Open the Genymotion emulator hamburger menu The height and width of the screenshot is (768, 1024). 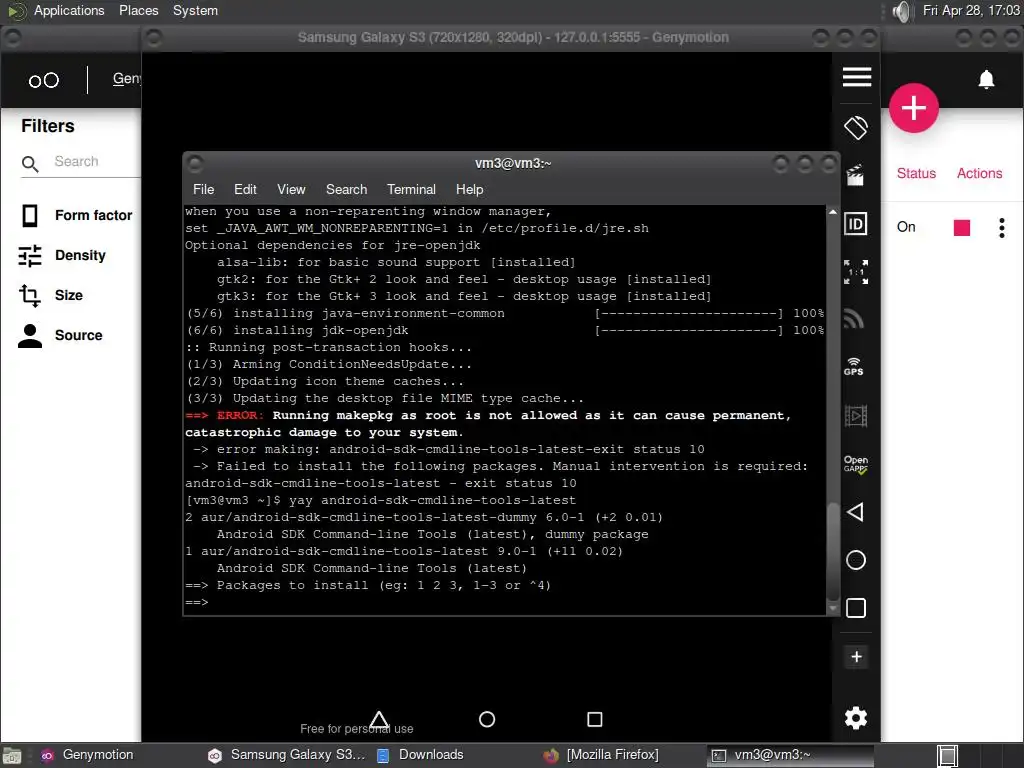[x=856, y=77]
